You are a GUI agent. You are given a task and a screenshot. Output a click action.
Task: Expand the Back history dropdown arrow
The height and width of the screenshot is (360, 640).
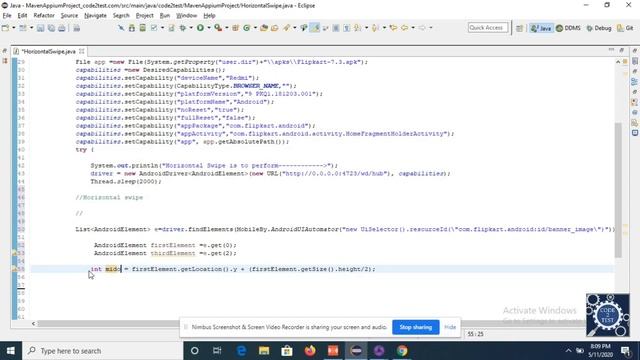point(413,28)
